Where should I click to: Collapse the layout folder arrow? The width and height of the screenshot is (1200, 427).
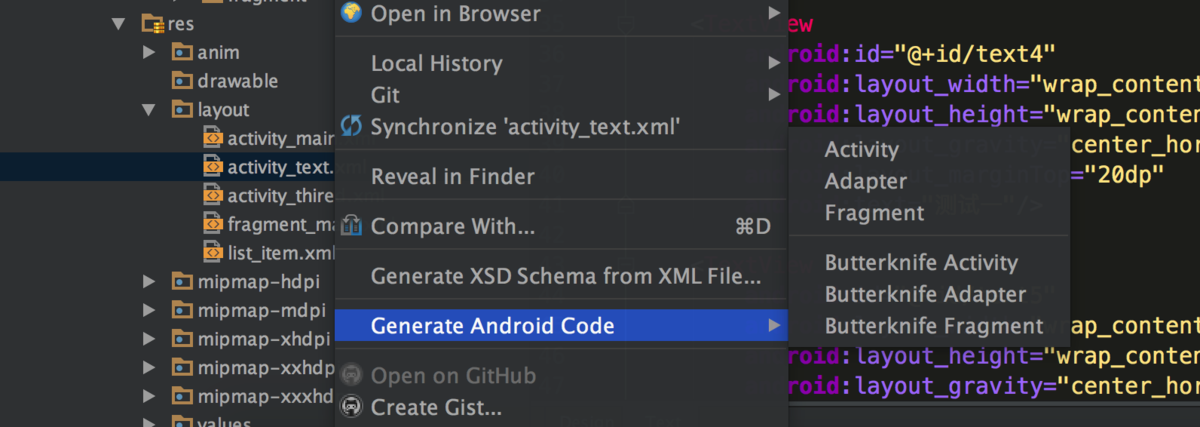click(x=150, y=110)
